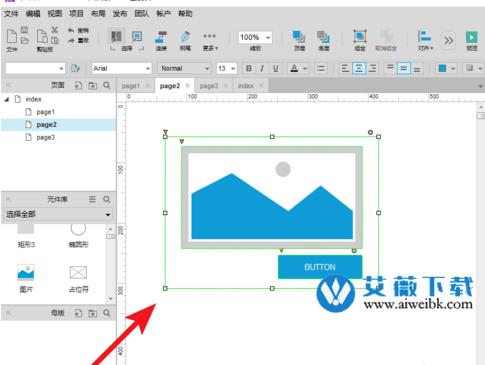Open the zoom 100% dropdown
485x365 pixels.
(x=255, y=37)
